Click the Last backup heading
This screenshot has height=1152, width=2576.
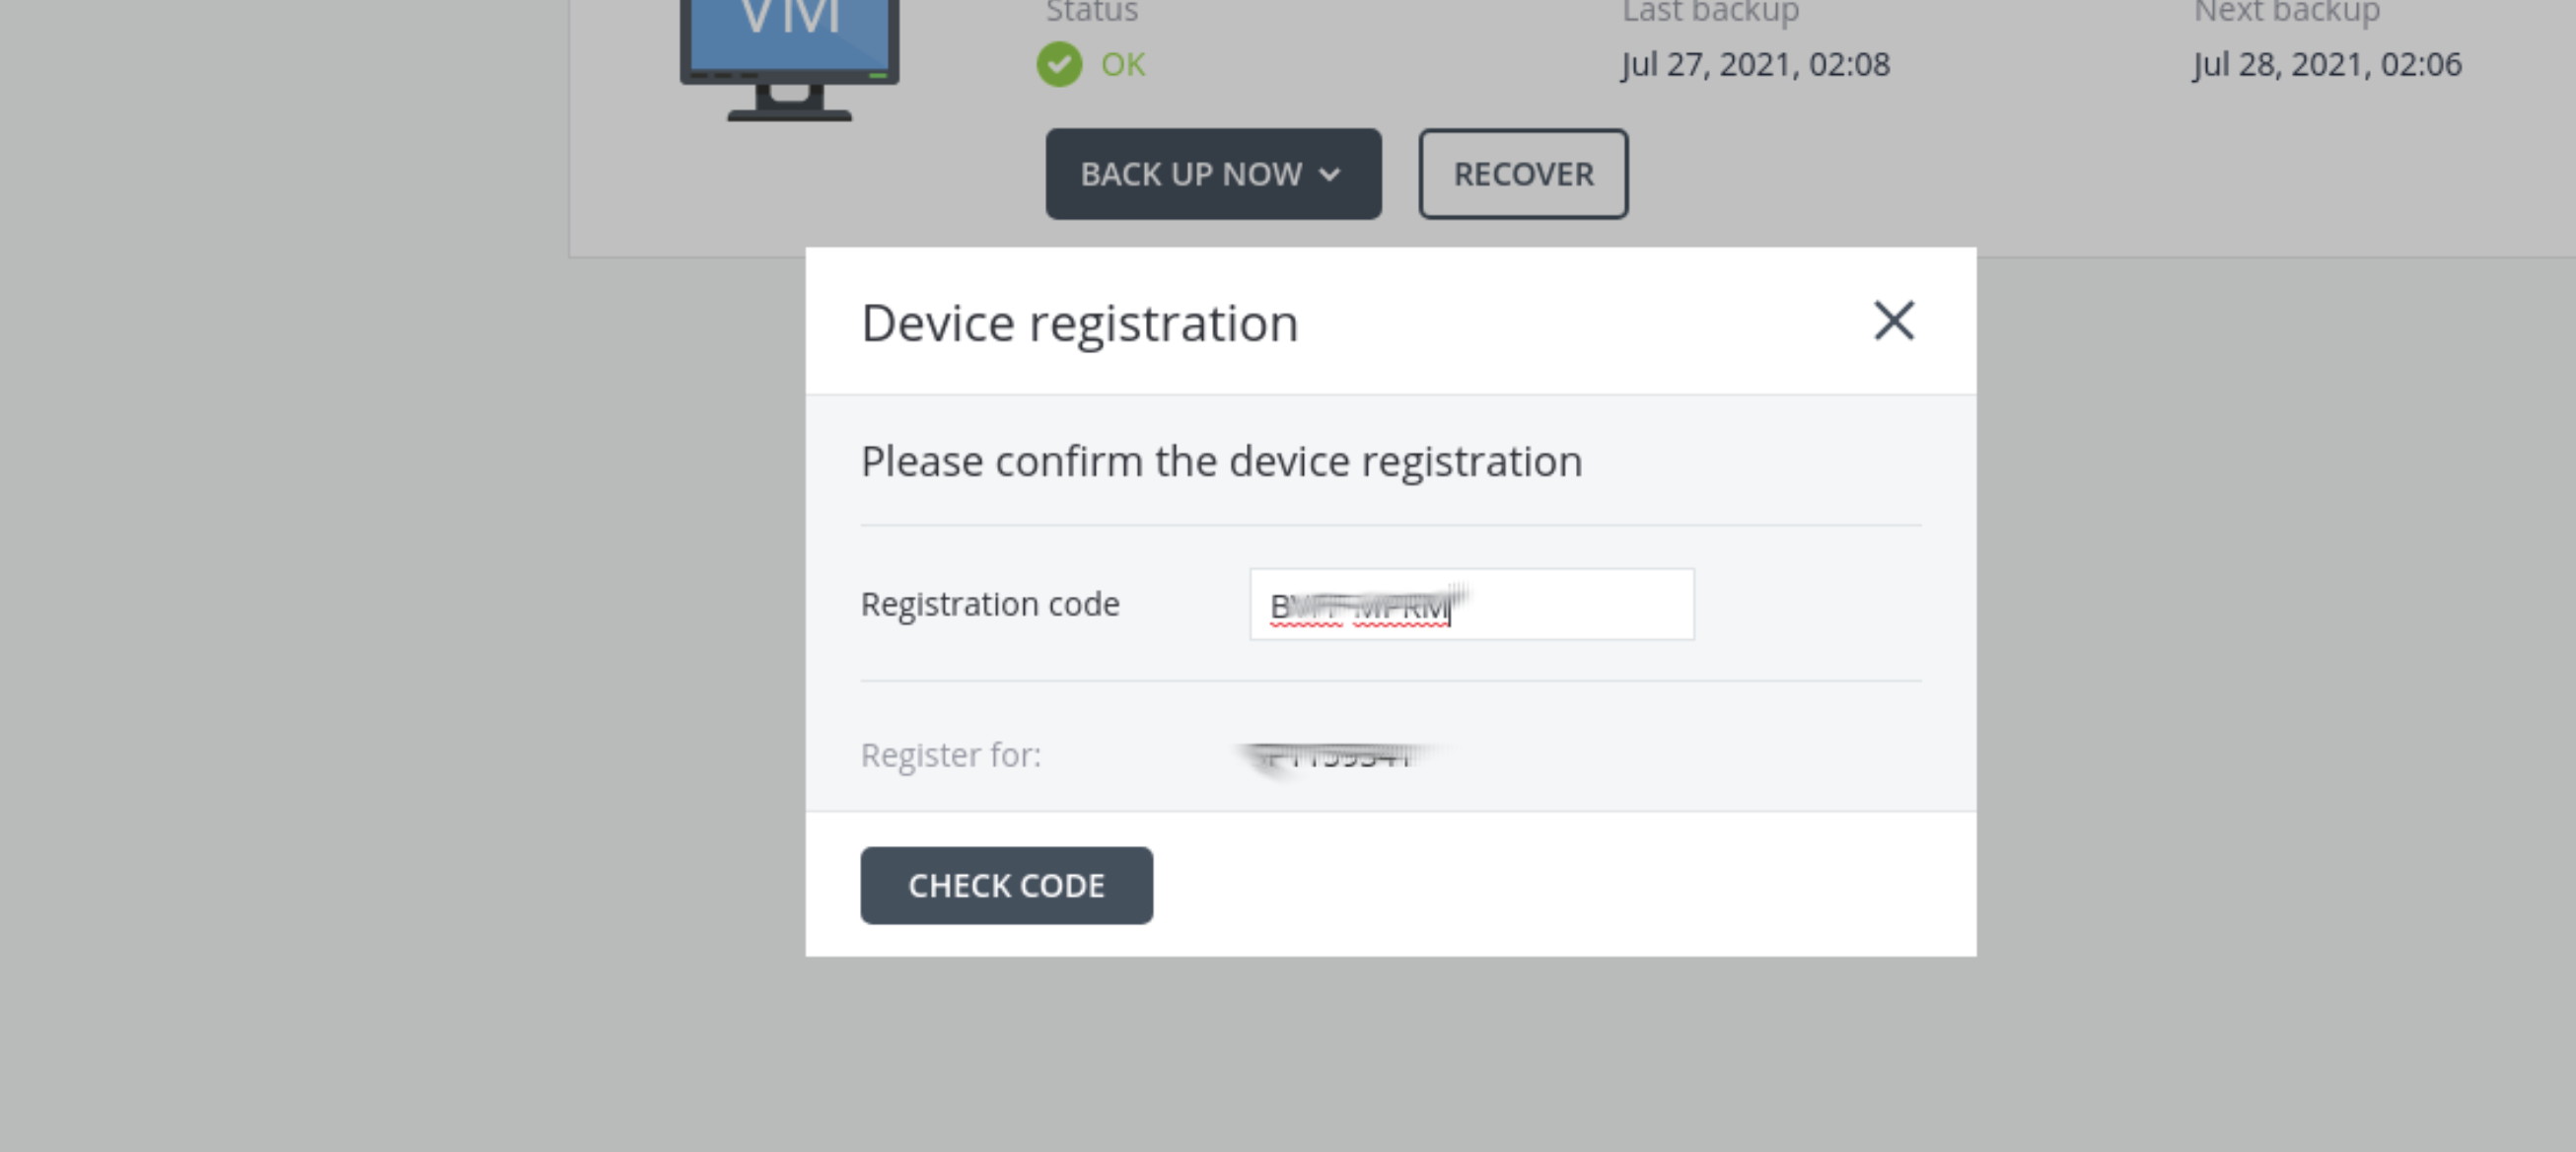tap(1710, 12)
